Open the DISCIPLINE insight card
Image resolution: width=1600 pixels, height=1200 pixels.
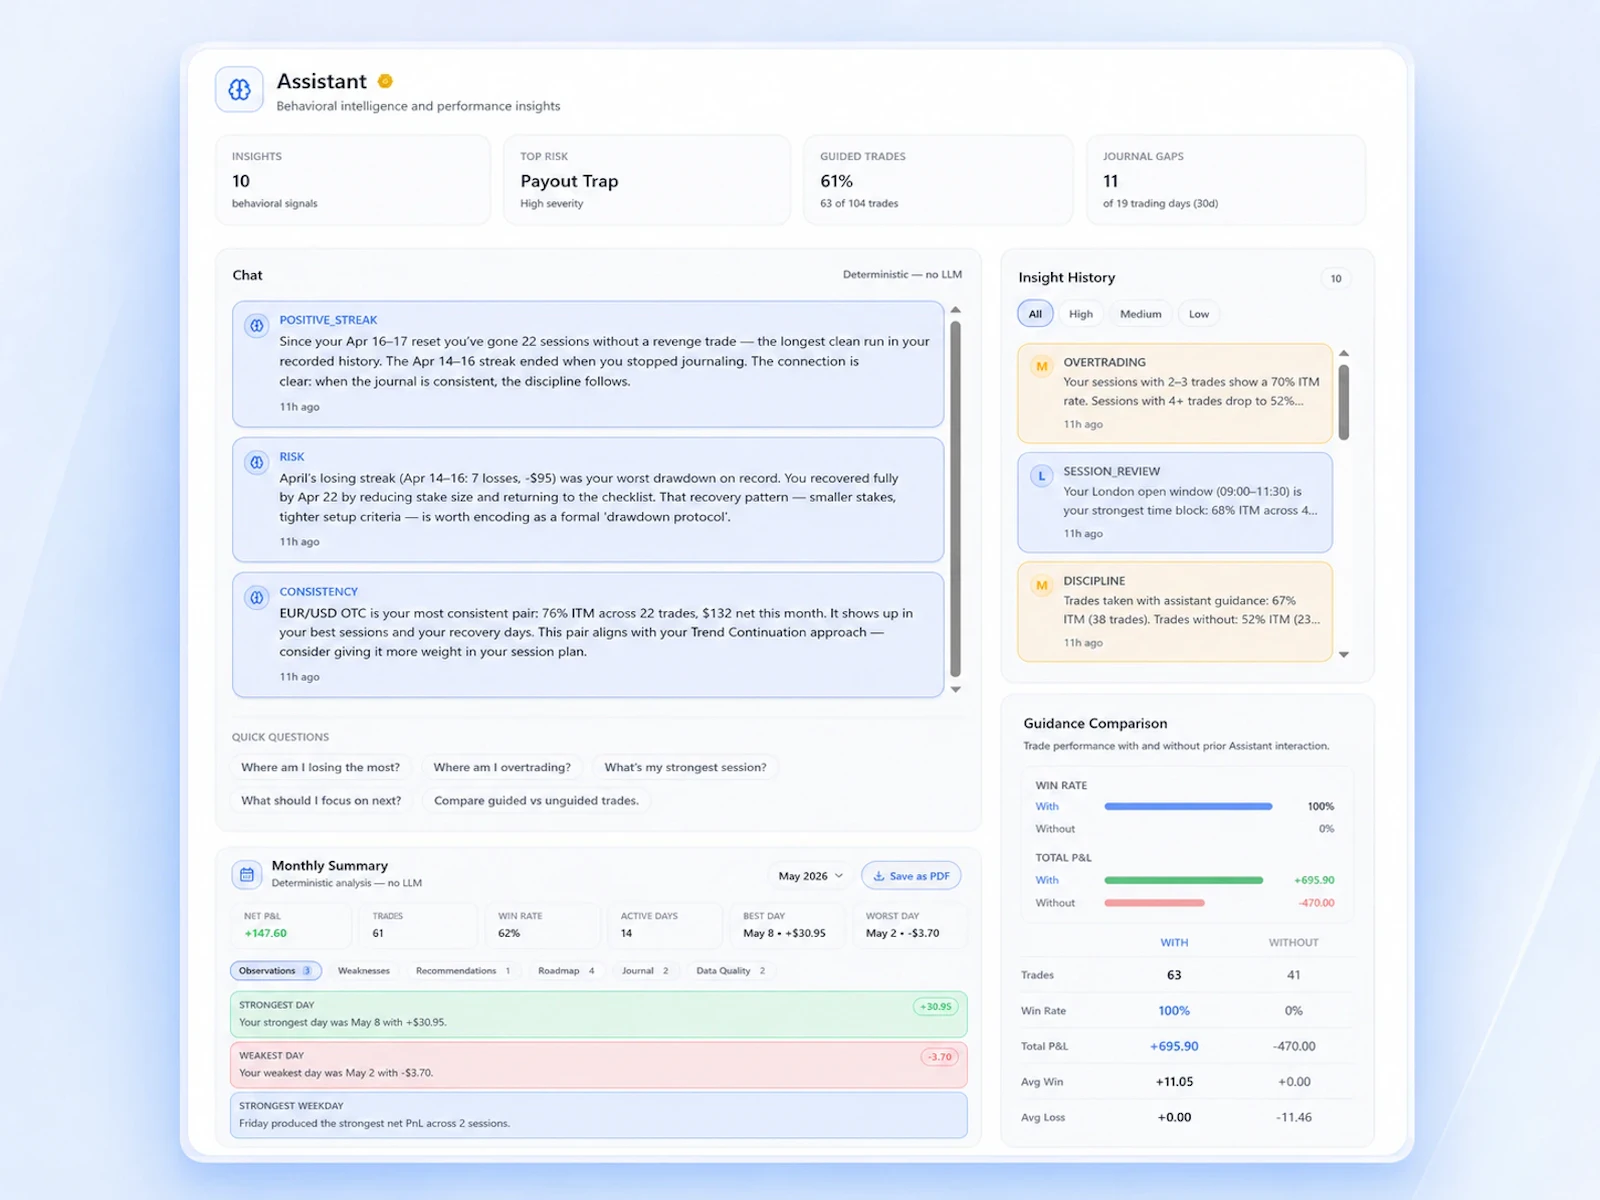click(1175, 611)
